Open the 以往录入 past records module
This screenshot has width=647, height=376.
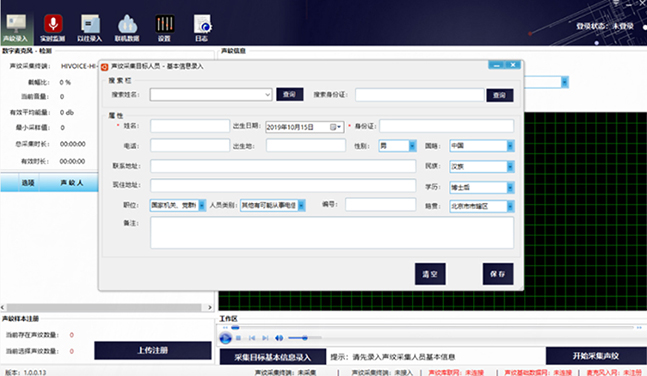point(90,28)
